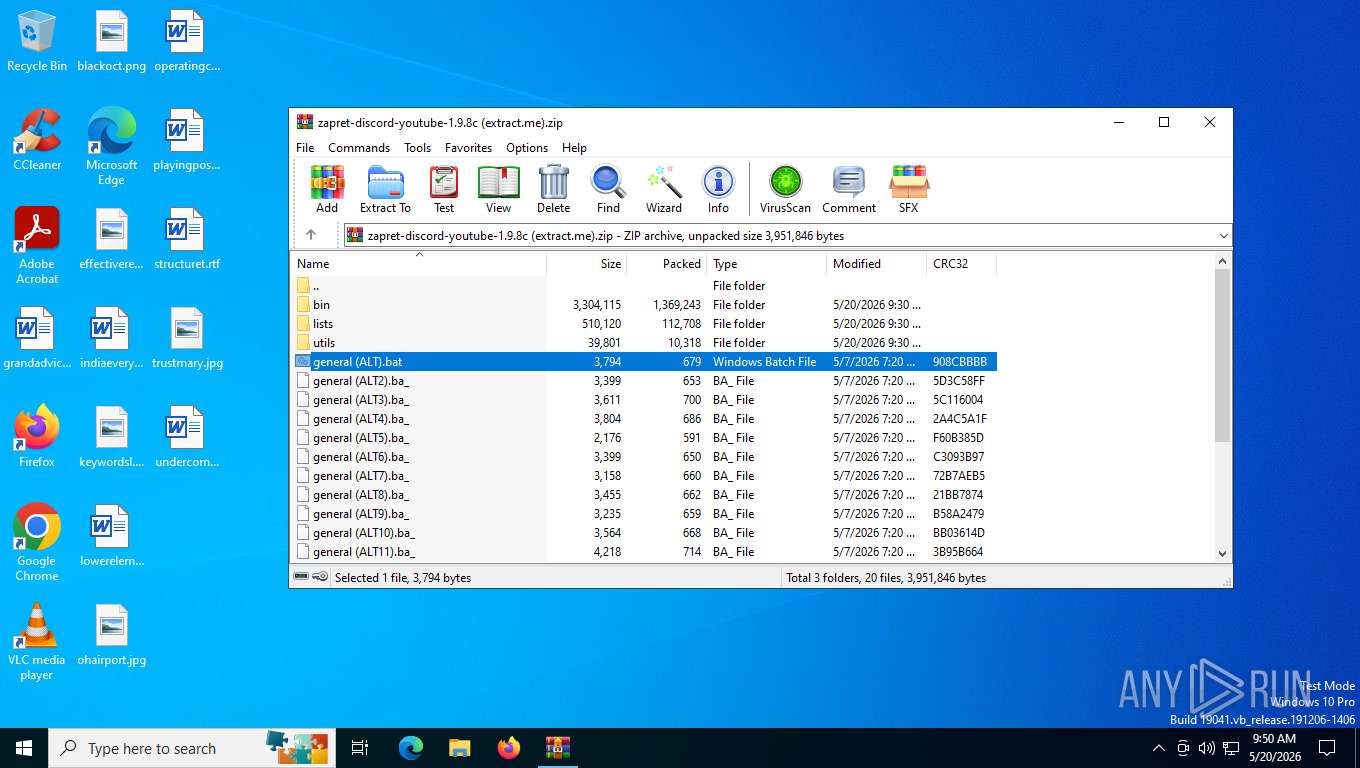Viewport: 1360px width, 768px height.
Task: Select general (ALT8).ba_ file
Action: (645, 495)
